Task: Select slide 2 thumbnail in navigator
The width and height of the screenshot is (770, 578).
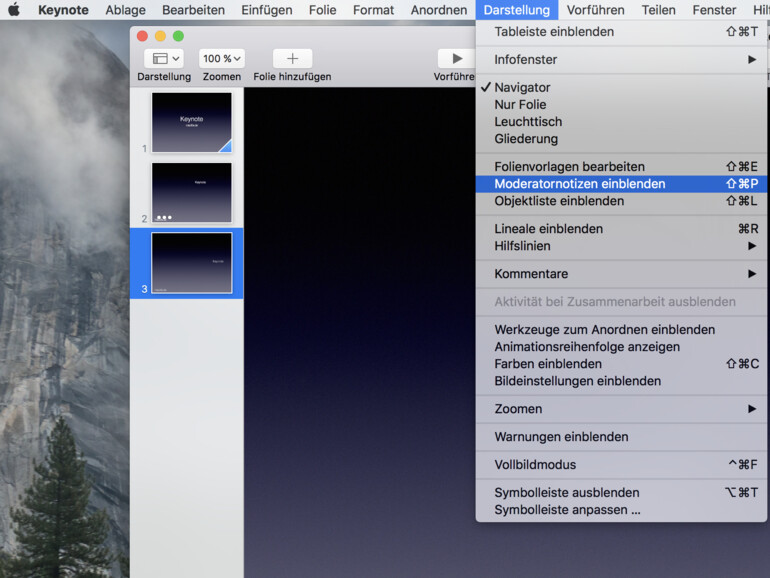Action: [x=191, y=192]
